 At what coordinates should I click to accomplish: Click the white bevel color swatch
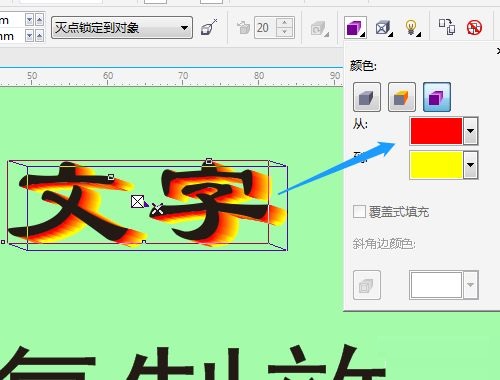pyautogui.click(x=436, y=285)
